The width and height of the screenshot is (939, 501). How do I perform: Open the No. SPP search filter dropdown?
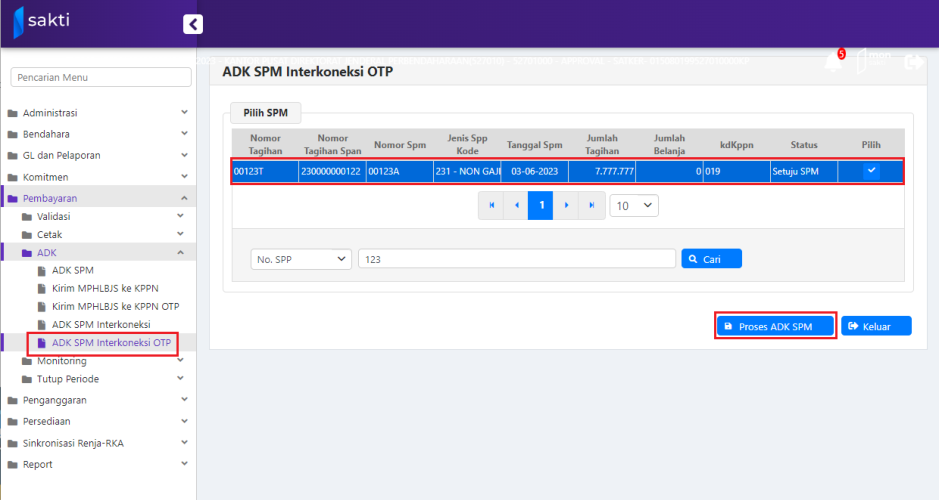pyautogui.click(x=301, y=259)
